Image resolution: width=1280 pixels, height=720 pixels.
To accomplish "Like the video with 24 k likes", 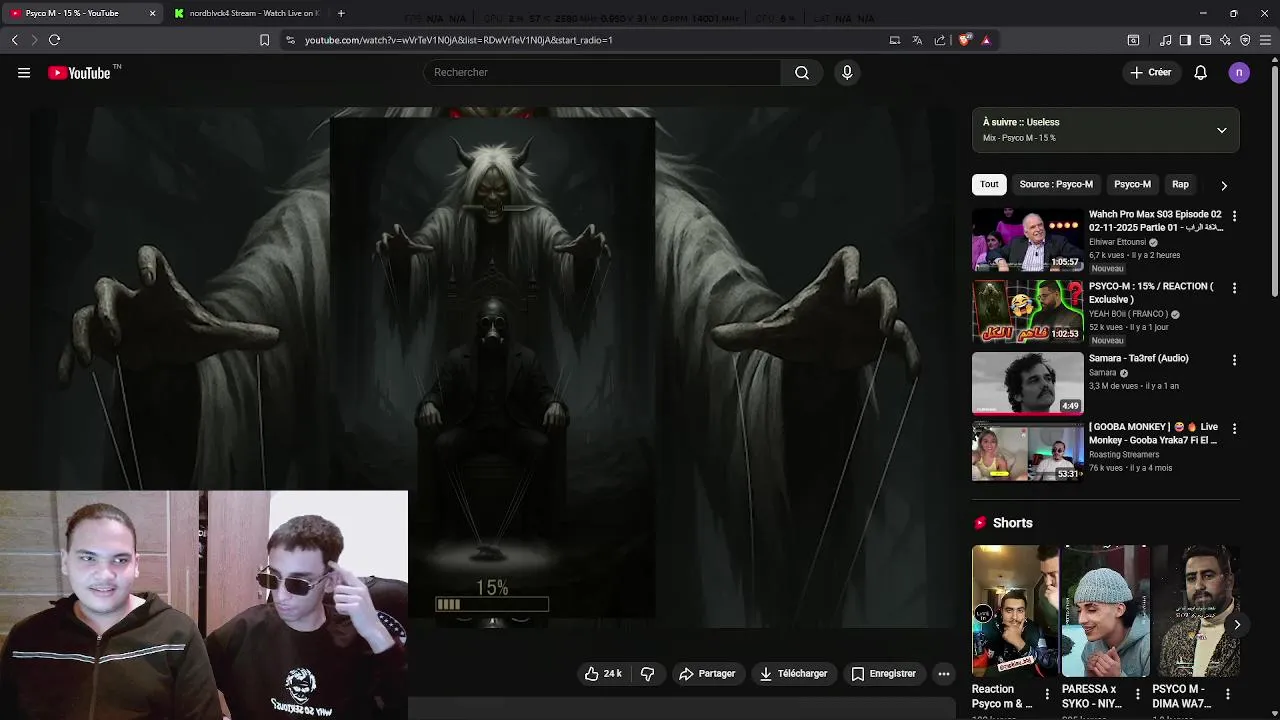I will pos(603,674).
